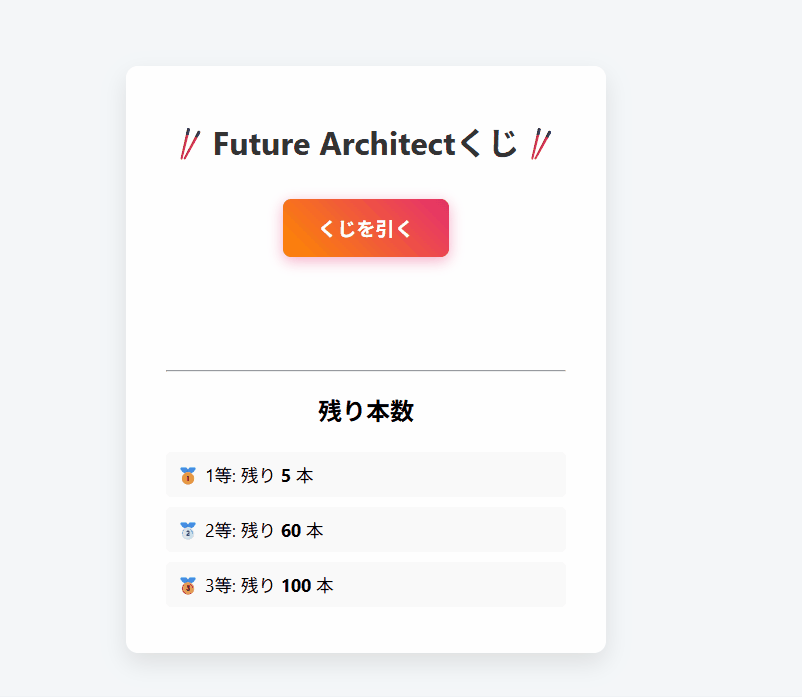
Task: Click the word "Future" in the title
Action: (x=262, y=145)
